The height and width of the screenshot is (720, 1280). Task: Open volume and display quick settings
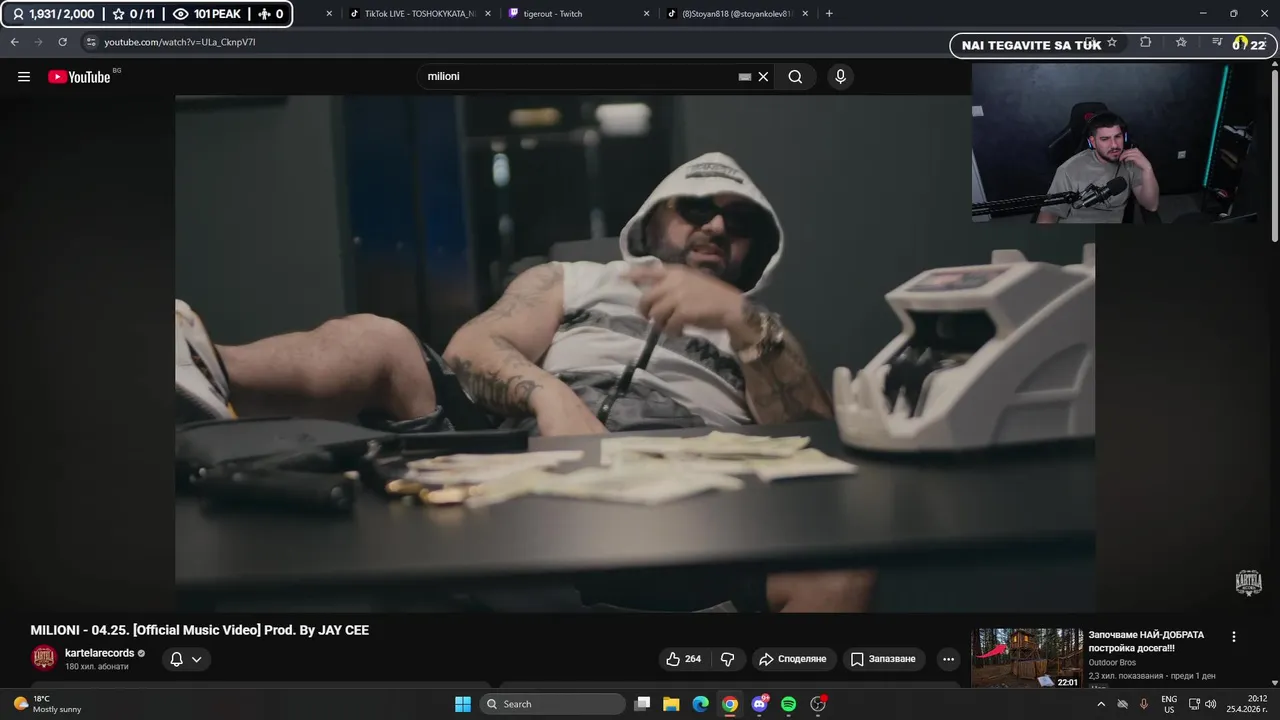click(1202, 704)
